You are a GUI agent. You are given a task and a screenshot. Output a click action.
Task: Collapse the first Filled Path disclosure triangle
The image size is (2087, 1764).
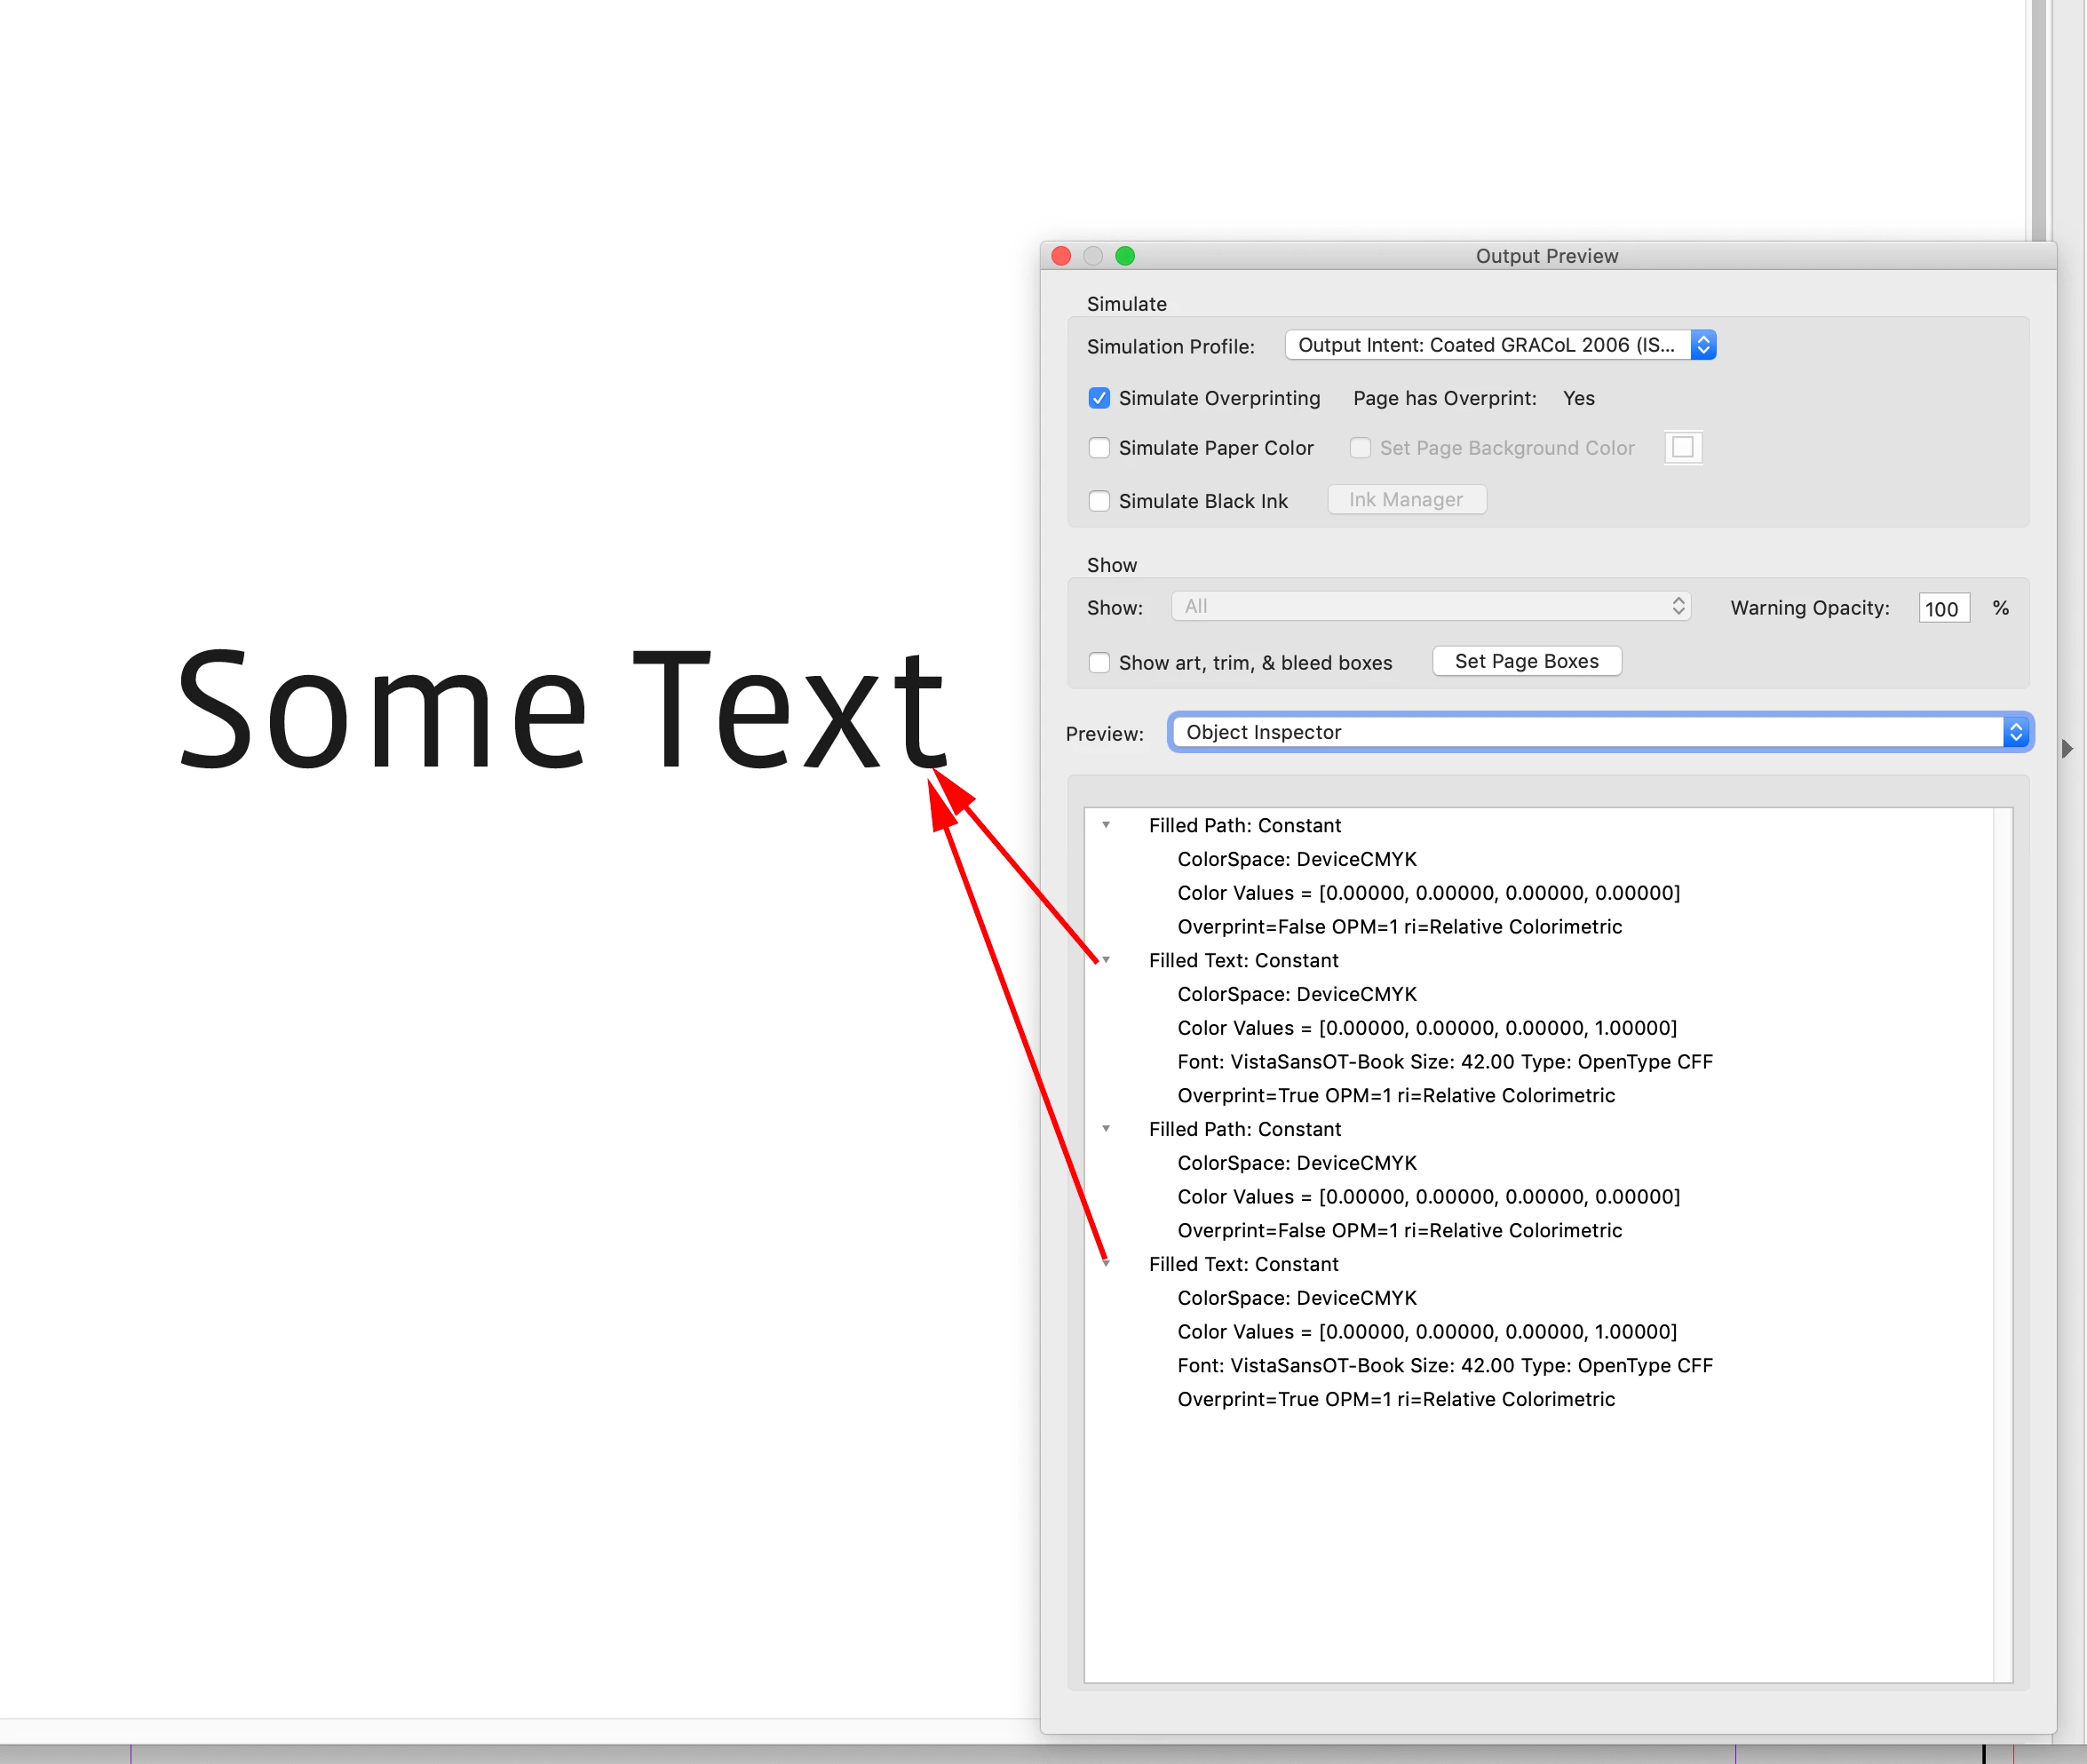(x=1106, y=825)
